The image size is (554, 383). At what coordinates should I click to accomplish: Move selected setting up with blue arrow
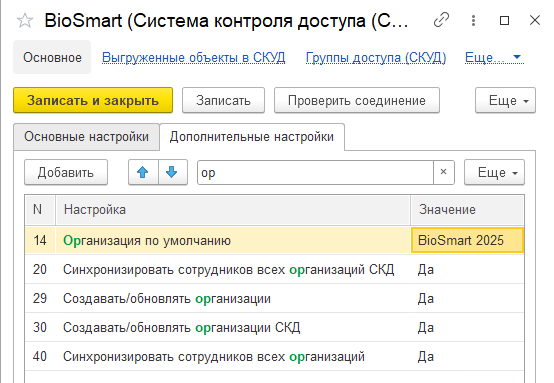pyautogui.click(x=143, y=172)
